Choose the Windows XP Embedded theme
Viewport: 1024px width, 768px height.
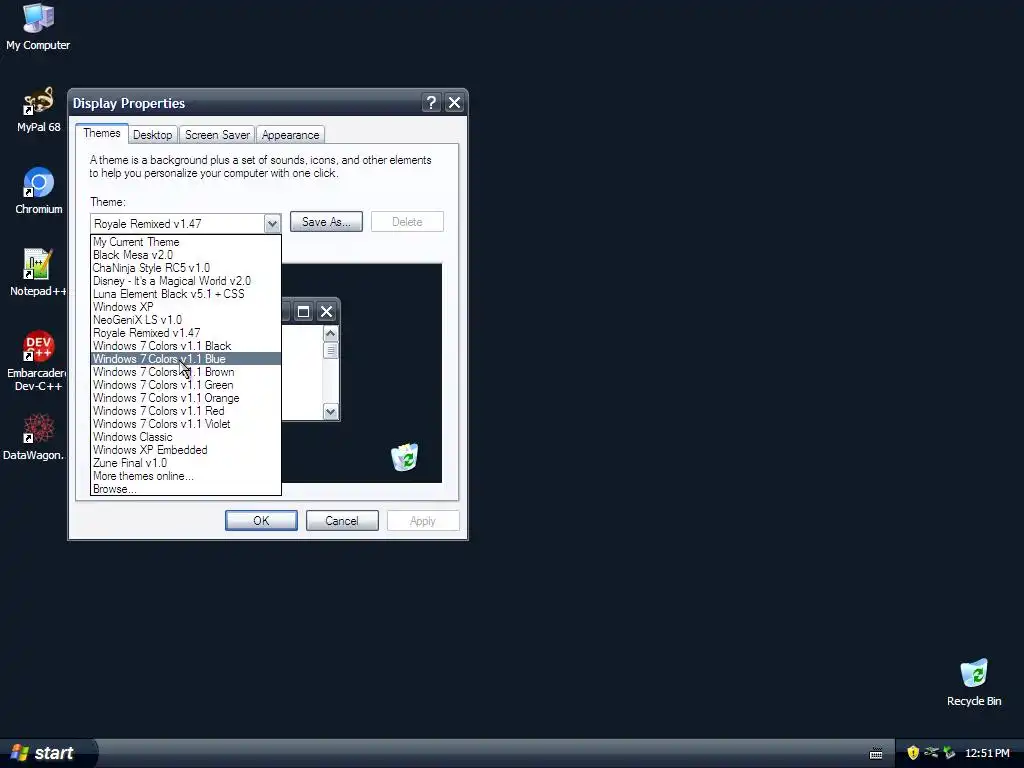[x=186, y=451]
